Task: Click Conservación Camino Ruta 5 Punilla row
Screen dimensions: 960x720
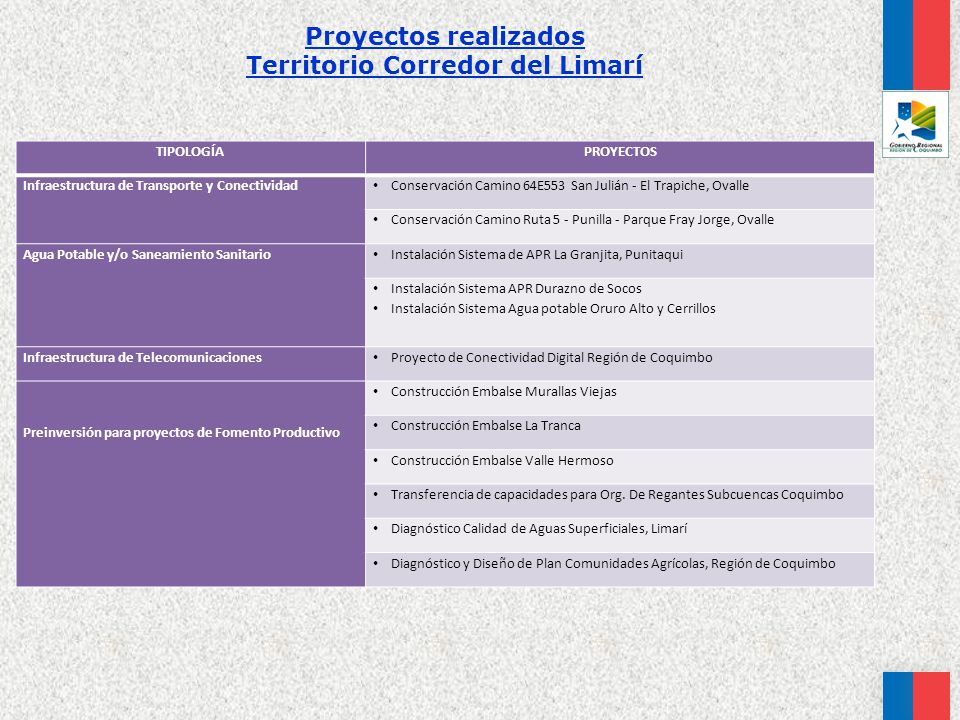Action: [620, 227]
